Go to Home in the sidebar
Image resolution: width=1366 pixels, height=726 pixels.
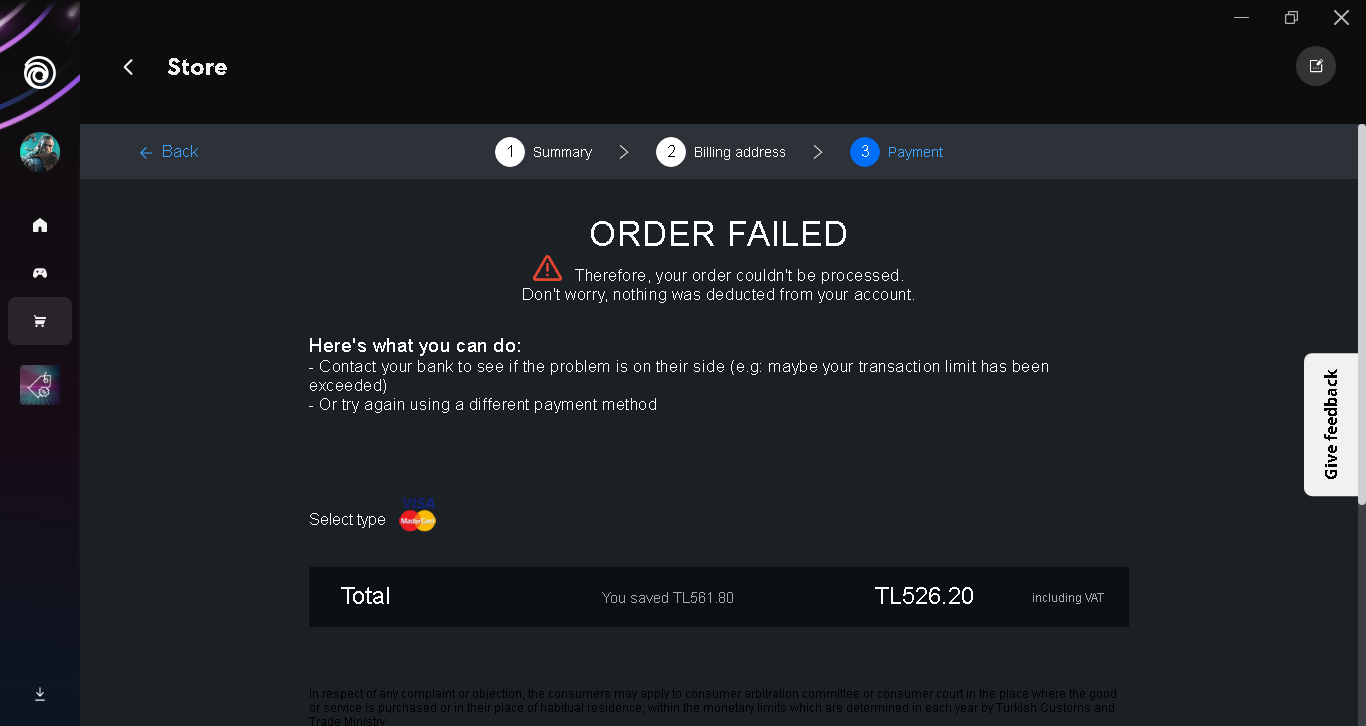(40, 225)
